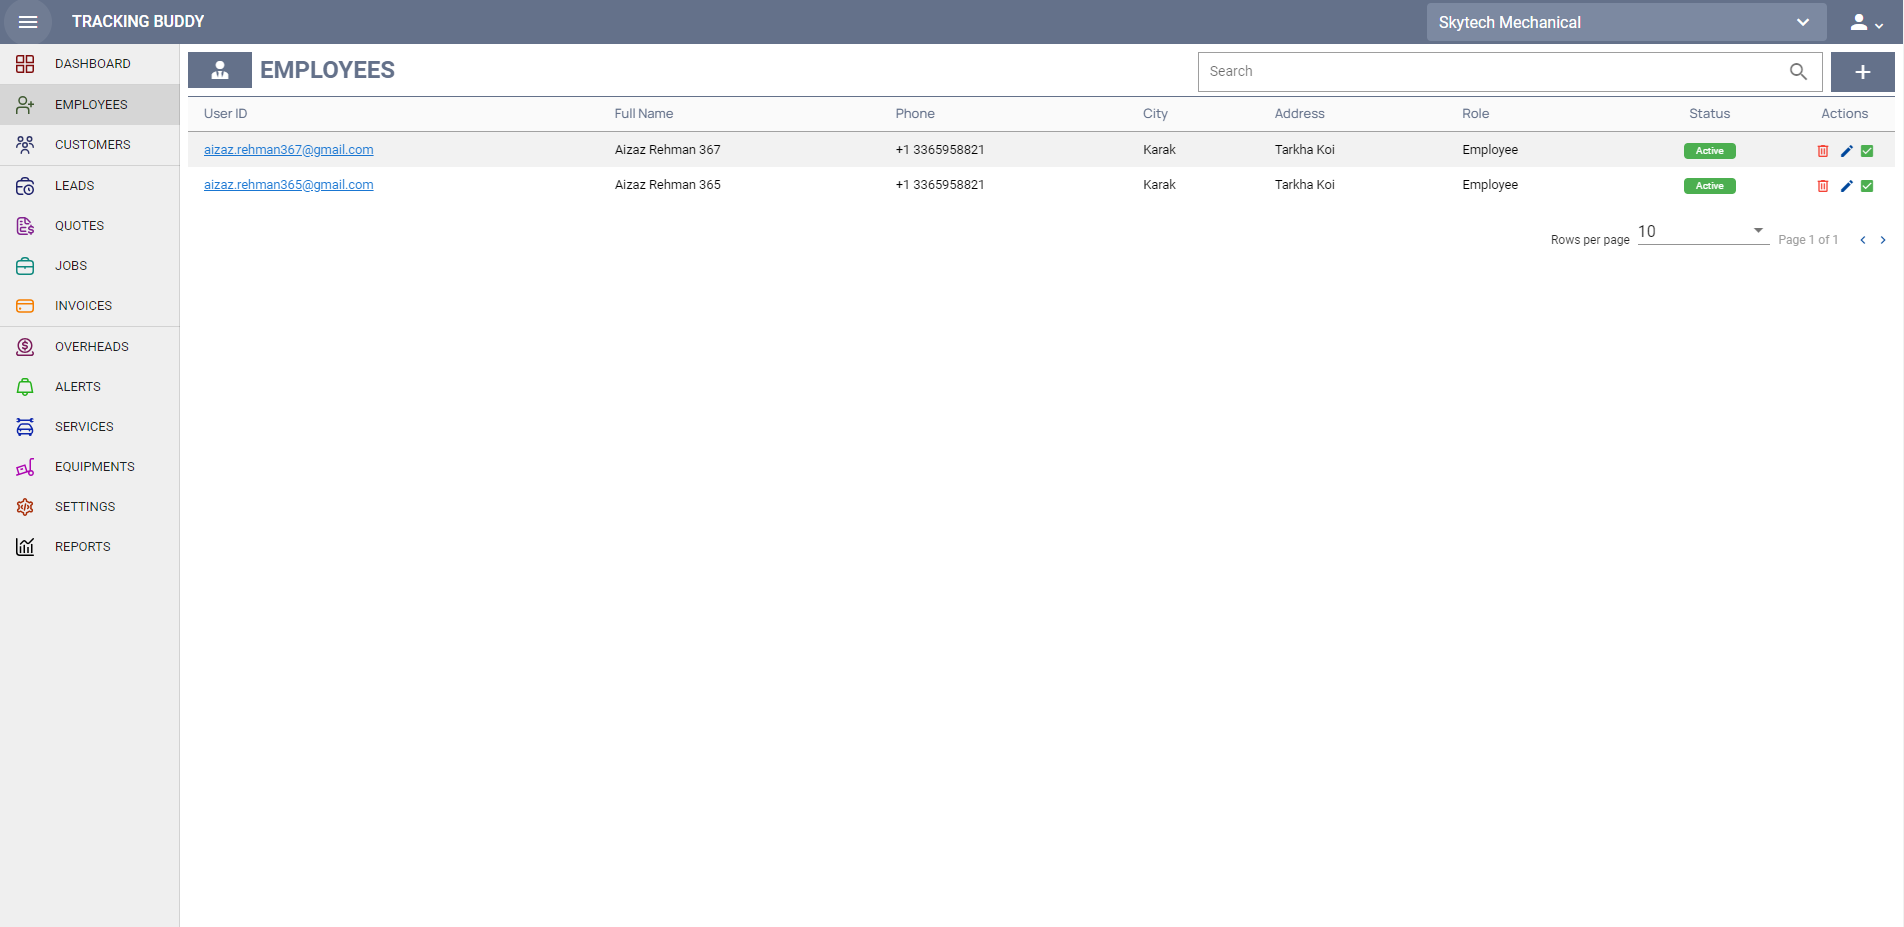Toggle the green check for Aizaz Rehman 365
The height and width of the screenshot is (927, 1904).
click(1867, 186)
